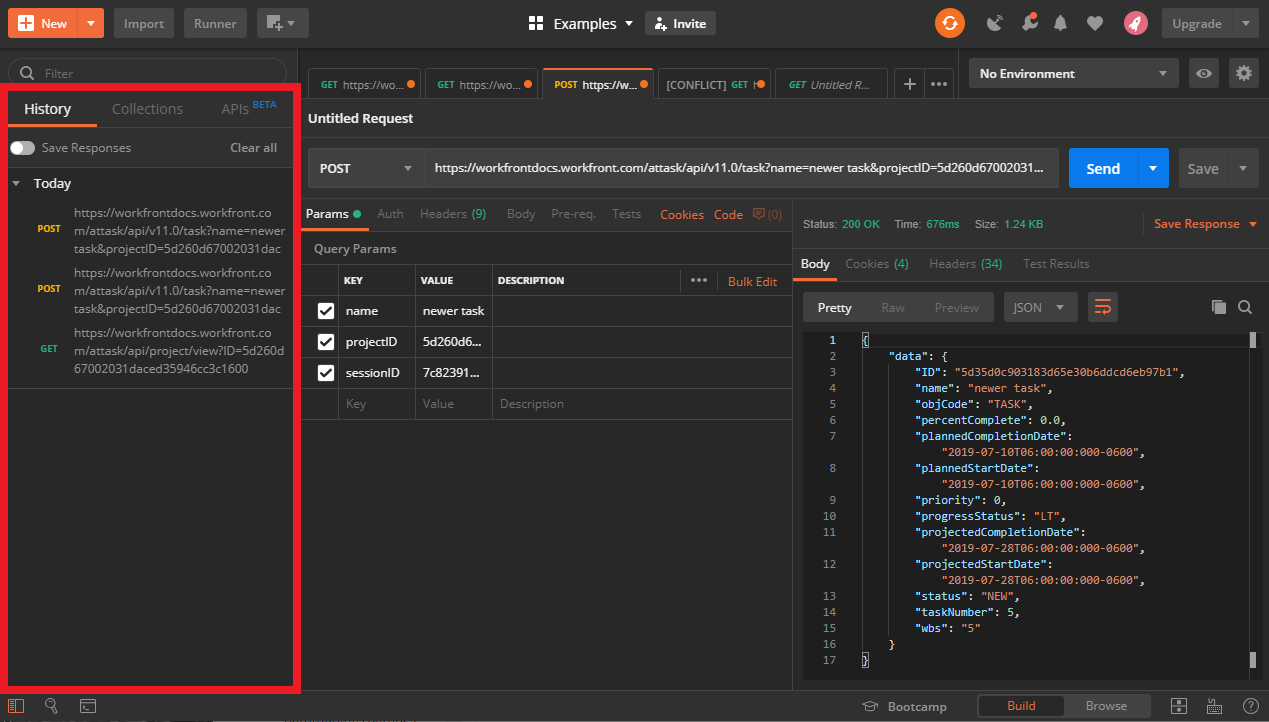Uncheck the name query param checkbox
Viewport: 1269px width, 722px height.
point(325,311)
